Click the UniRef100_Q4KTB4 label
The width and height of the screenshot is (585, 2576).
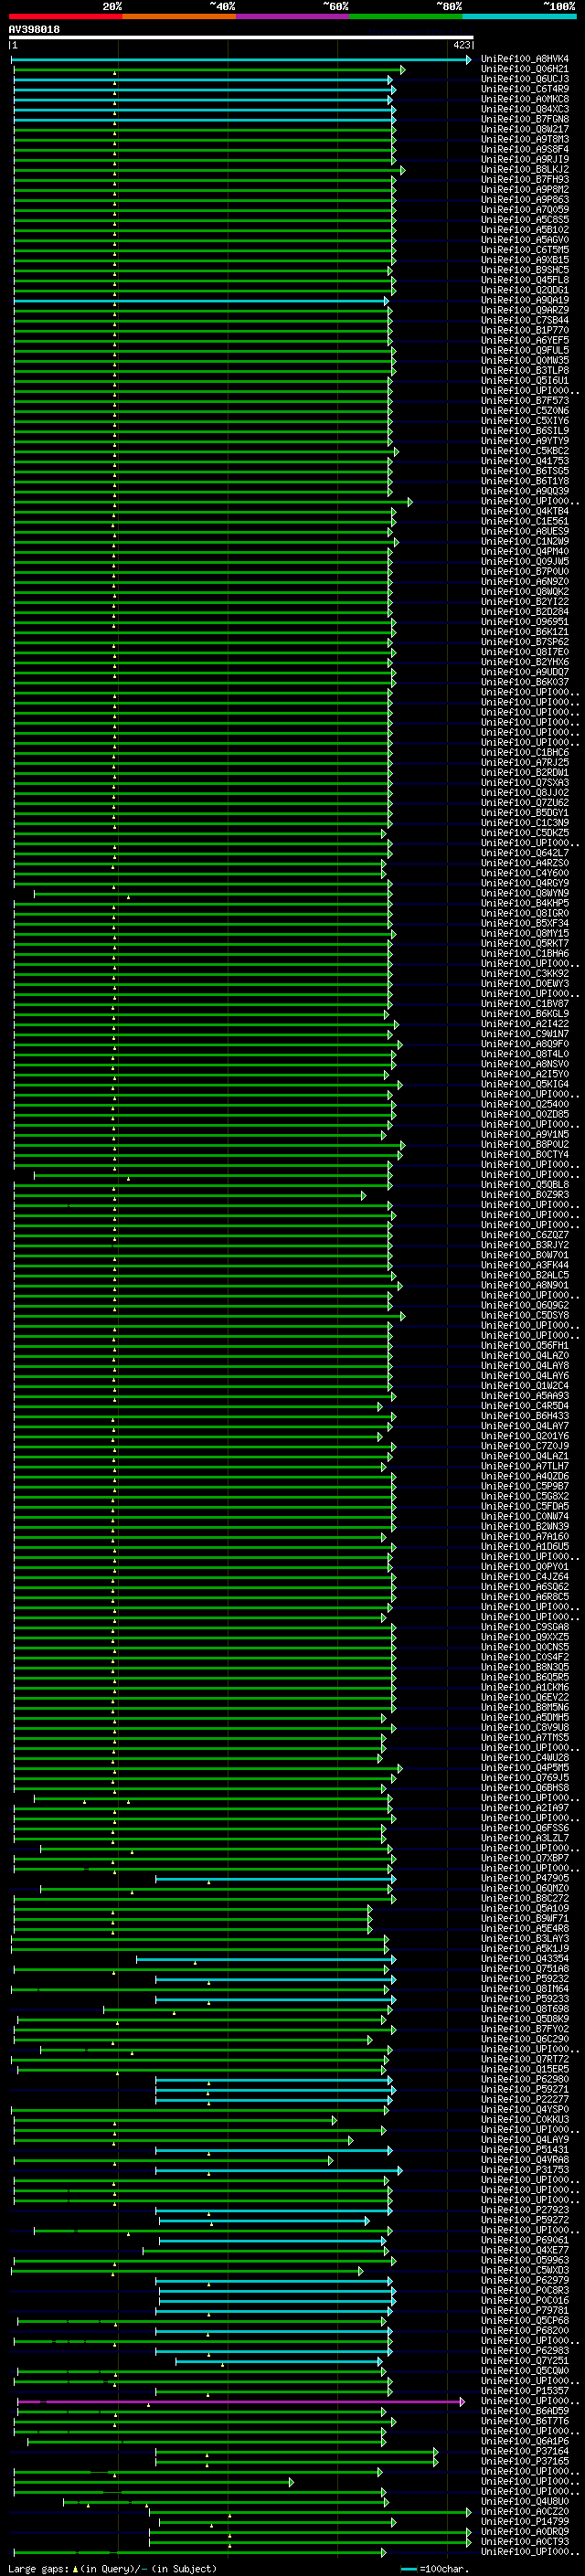pyautogui.click(x=525, y=511)
